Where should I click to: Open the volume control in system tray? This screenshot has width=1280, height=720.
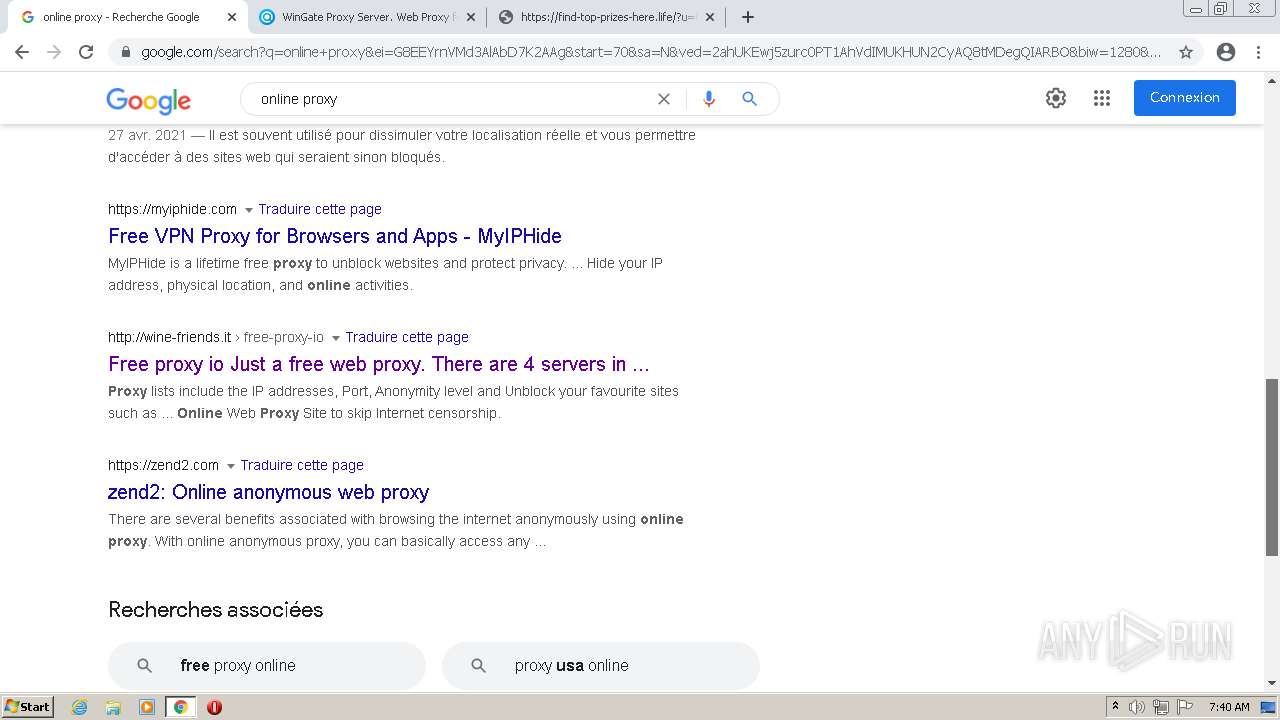(1137, 707)
